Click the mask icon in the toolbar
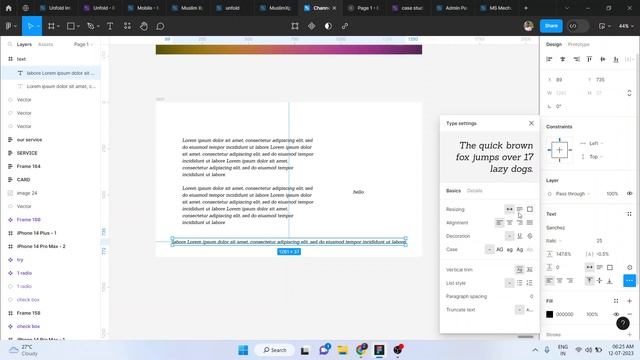 pos(328,26)
